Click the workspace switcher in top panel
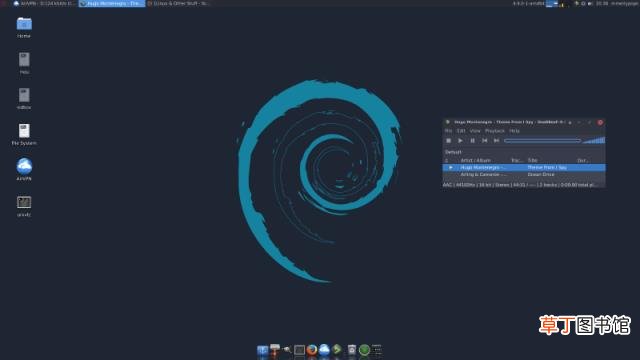This screenshot has height=360, width=640. (552, 4)
